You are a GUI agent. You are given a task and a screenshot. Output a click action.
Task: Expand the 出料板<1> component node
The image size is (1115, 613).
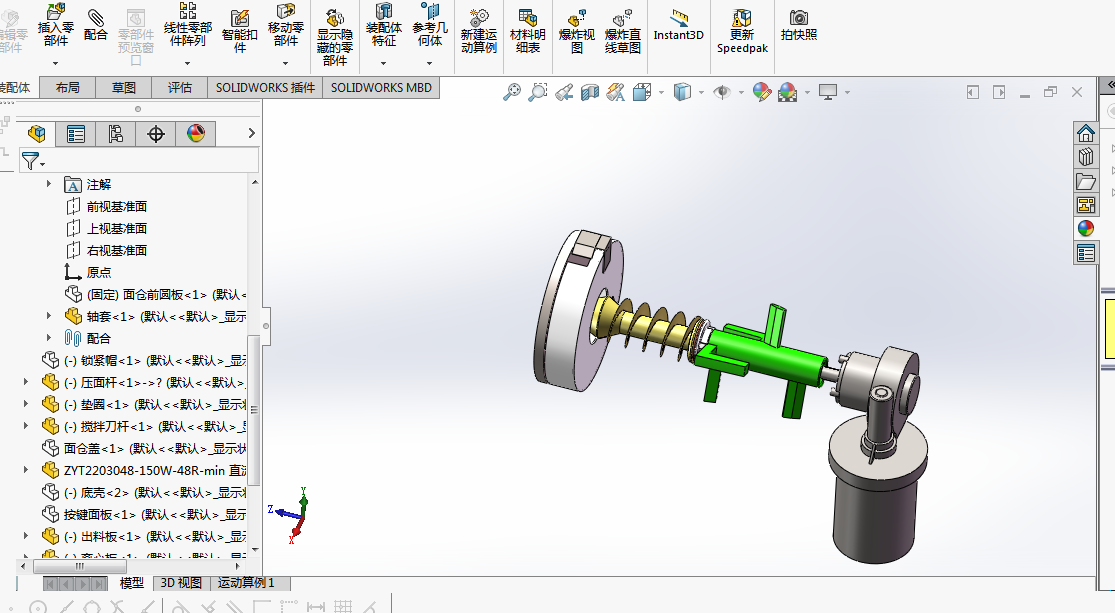(x=26, y=536)
